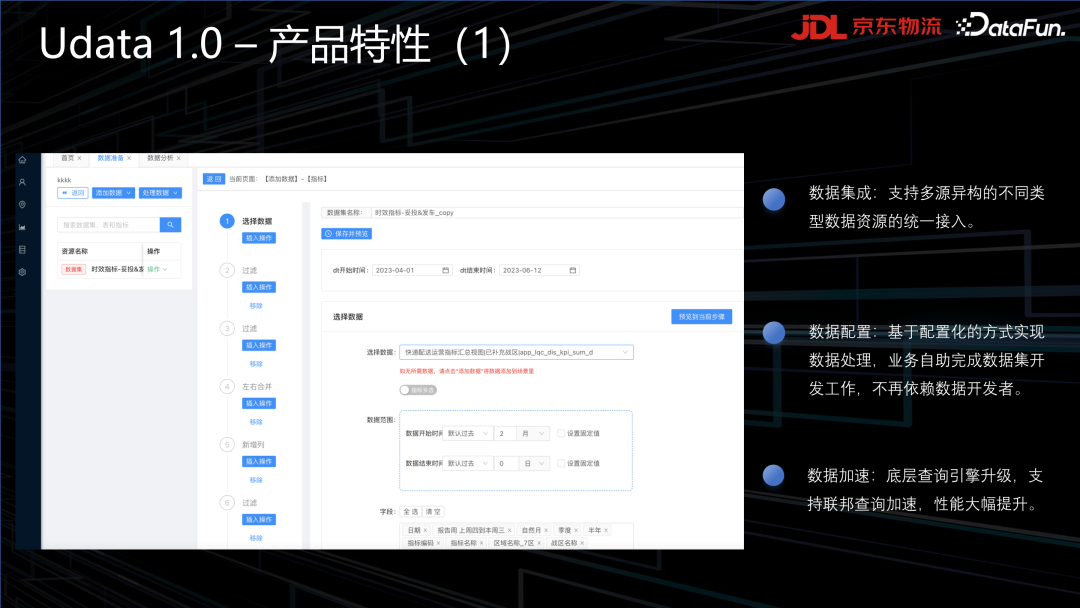Remove the 半年 field tag
Viewport: 1080px width, 608px height.
pyautogui.click(x=605, y=530)
